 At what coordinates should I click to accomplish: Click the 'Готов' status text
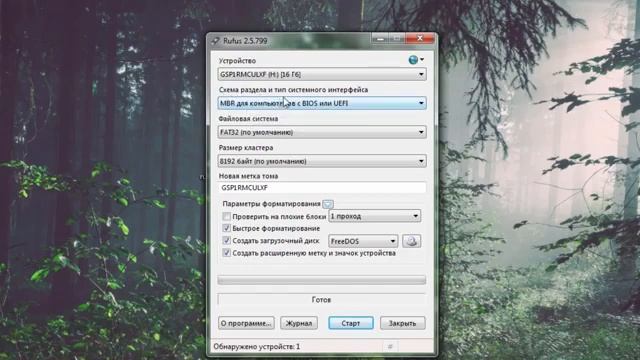point(321,300)
